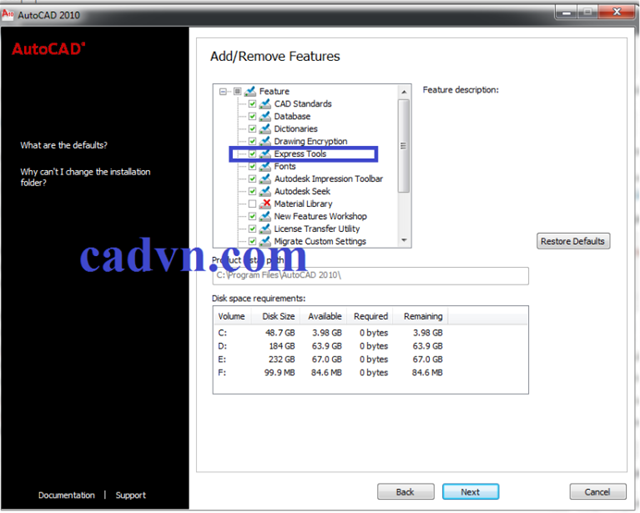Select the Drawing Encryption tree label
The image size is (640, 513).
tap(311, 141)
